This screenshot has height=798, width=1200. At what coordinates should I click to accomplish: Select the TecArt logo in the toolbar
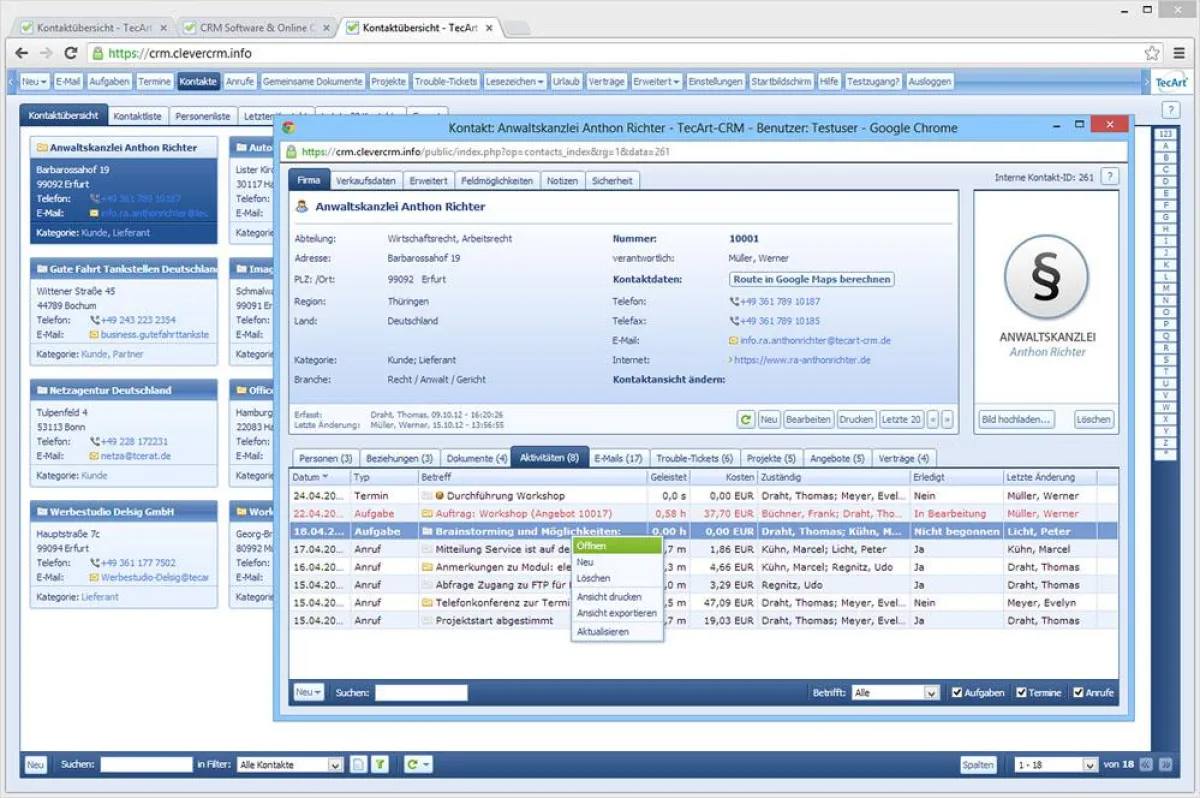click(x=1170, y=81)
